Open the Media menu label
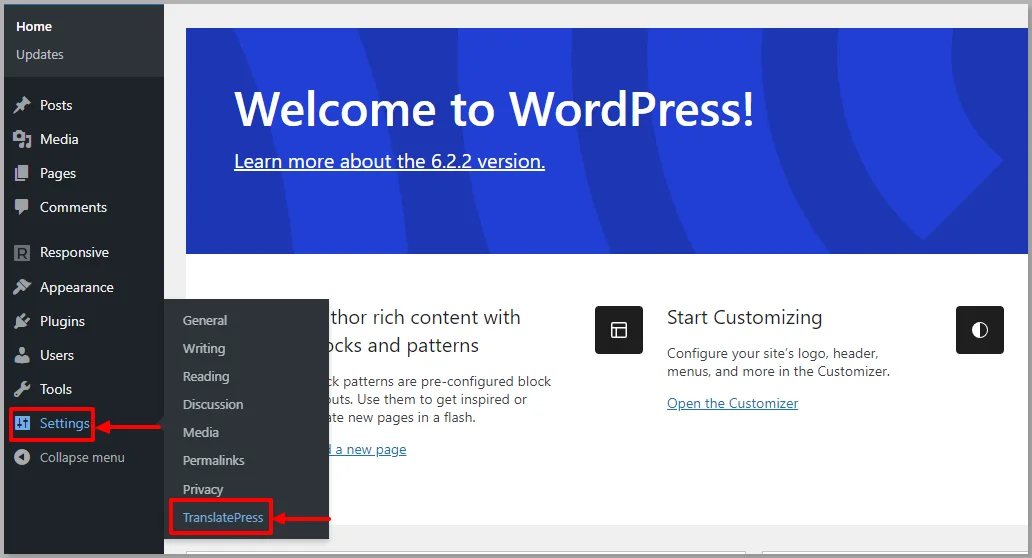 (59, 140)
